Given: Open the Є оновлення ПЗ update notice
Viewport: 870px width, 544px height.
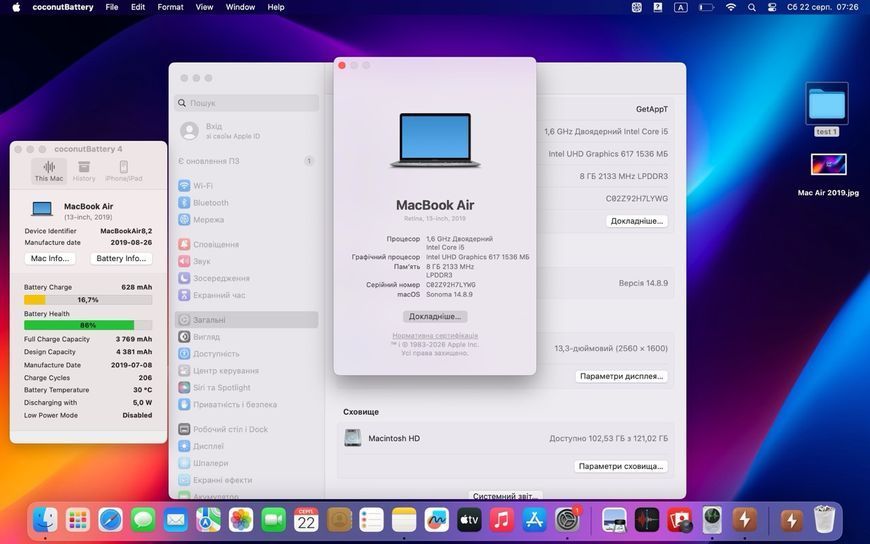Looking at the screenshot, I should coord(247,161).
